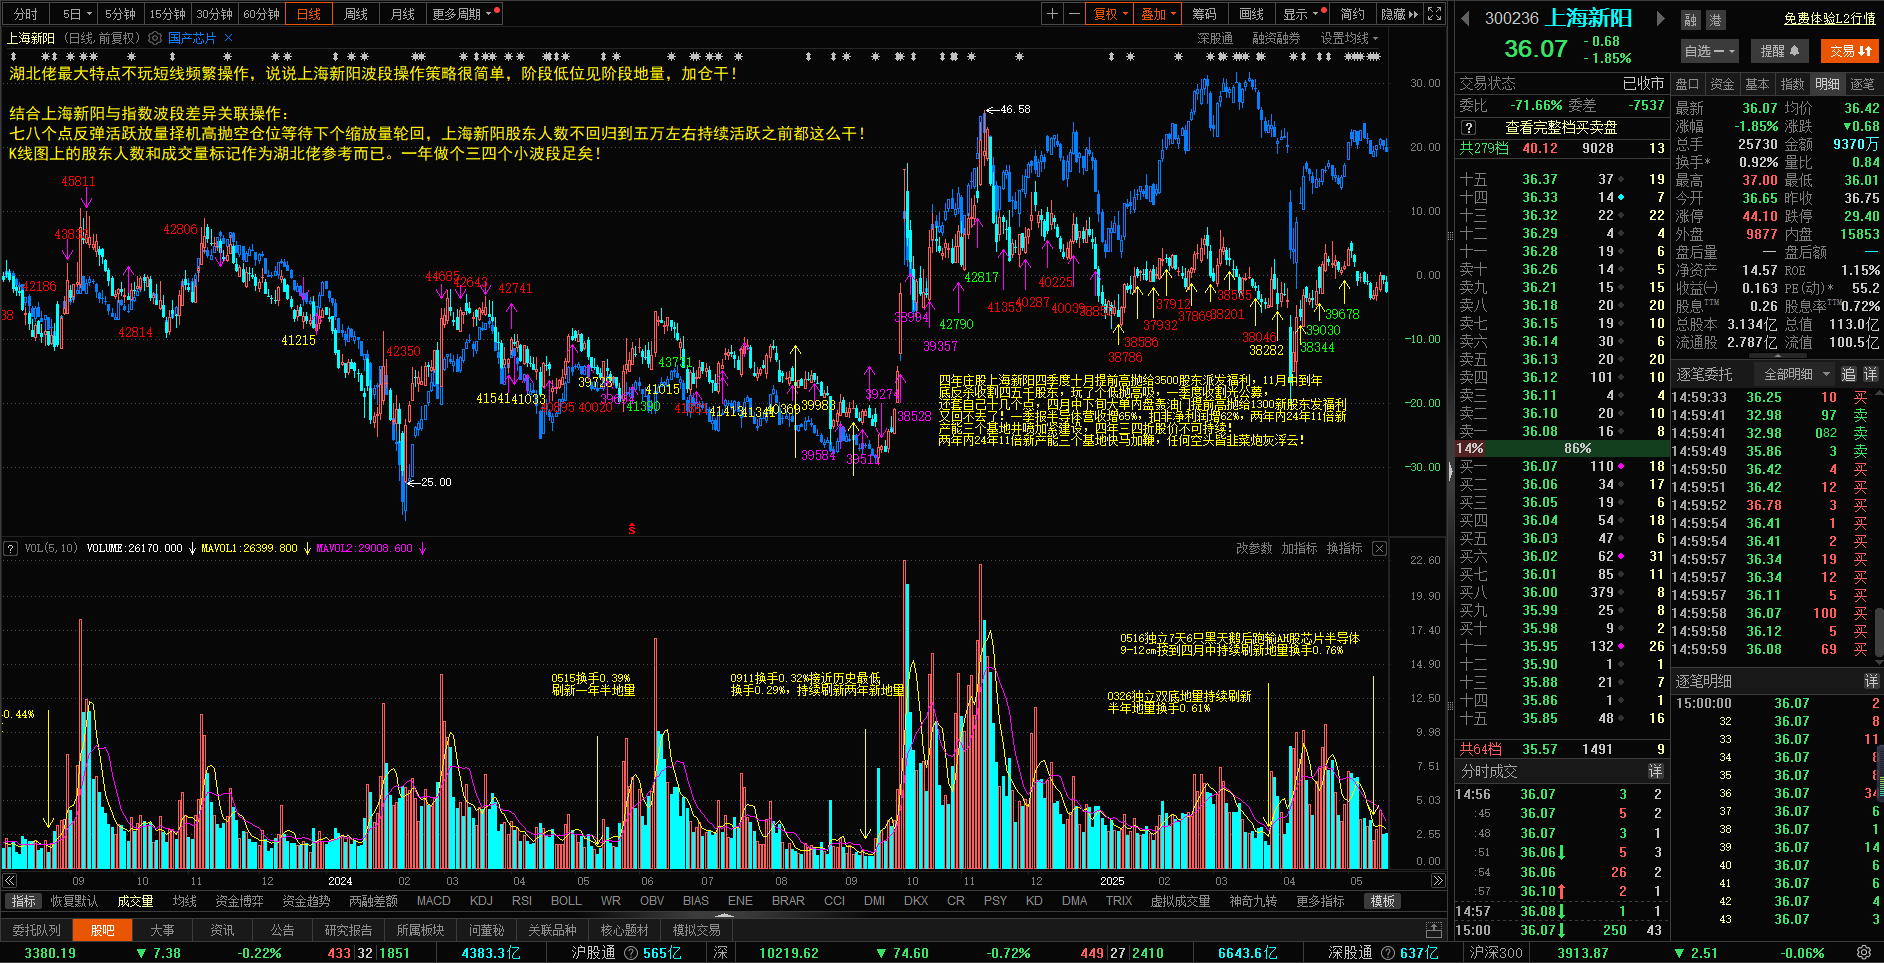Open 研究报告 bottom tab
The image size is (1884, 963).
[x=348, y=930]
